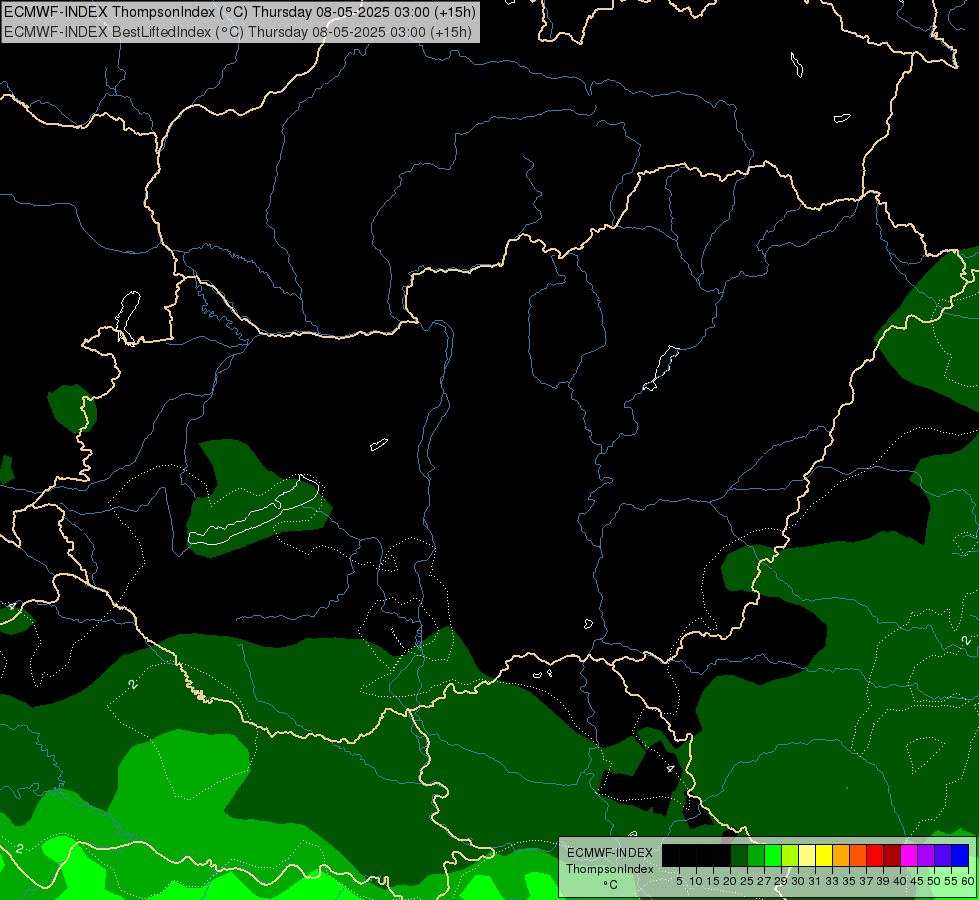This screenshot has height=900, width=979.
Task: Click the legend tick label 25
Action: [747, 881]
